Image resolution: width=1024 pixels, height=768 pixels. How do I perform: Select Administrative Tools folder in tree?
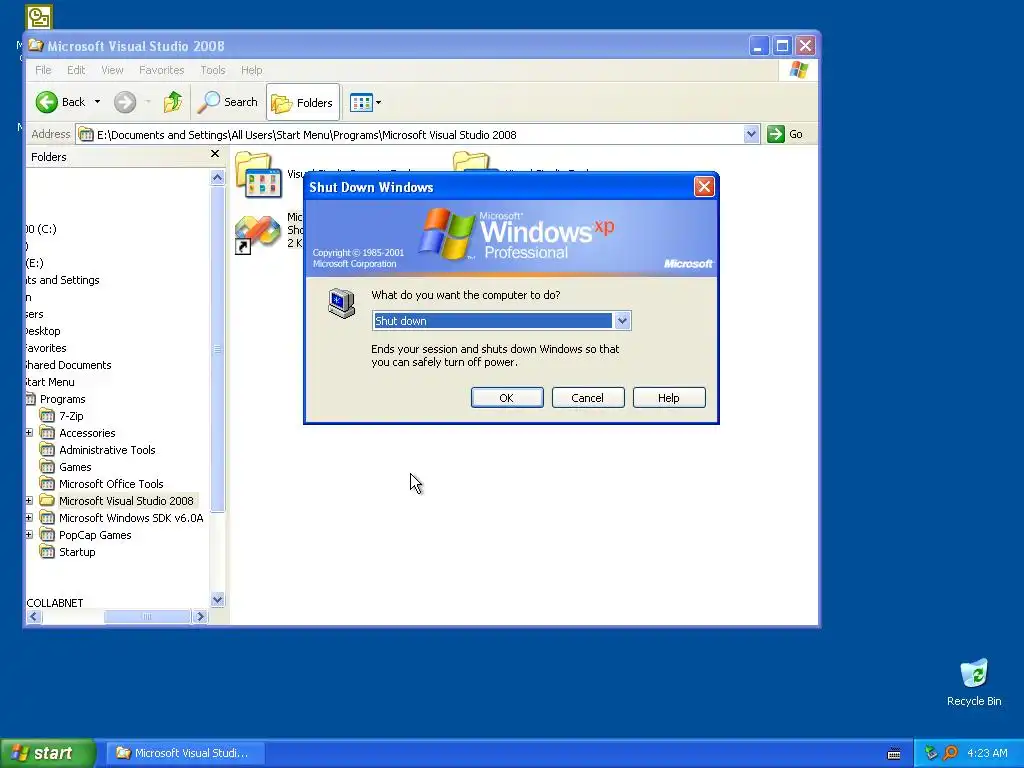point(107,450)
